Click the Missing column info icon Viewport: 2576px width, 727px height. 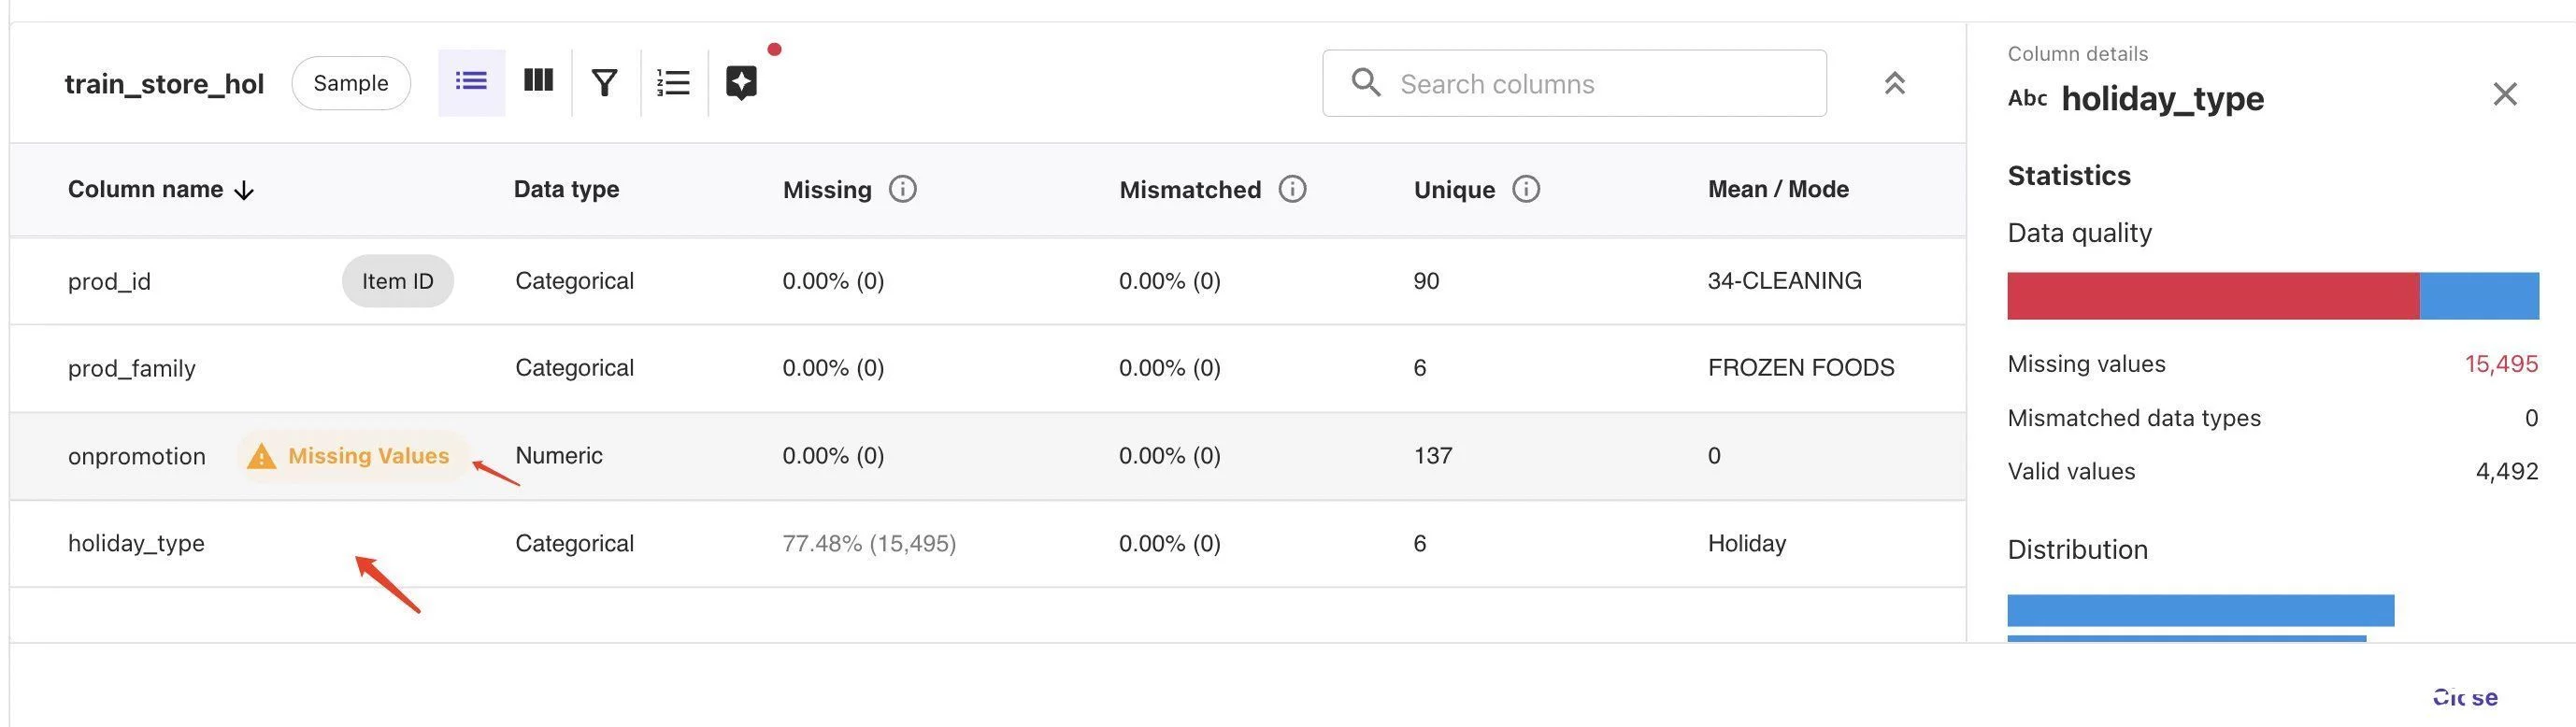point(902,189)
